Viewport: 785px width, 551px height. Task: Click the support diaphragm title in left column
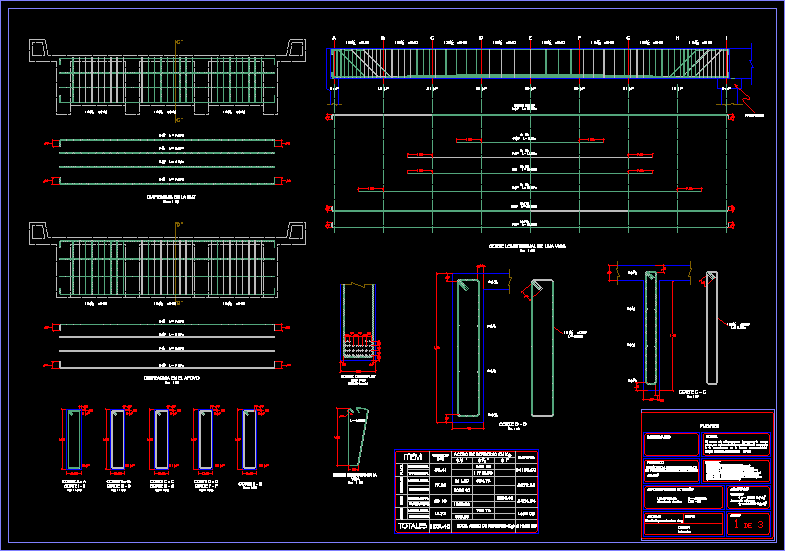point(166,378)
